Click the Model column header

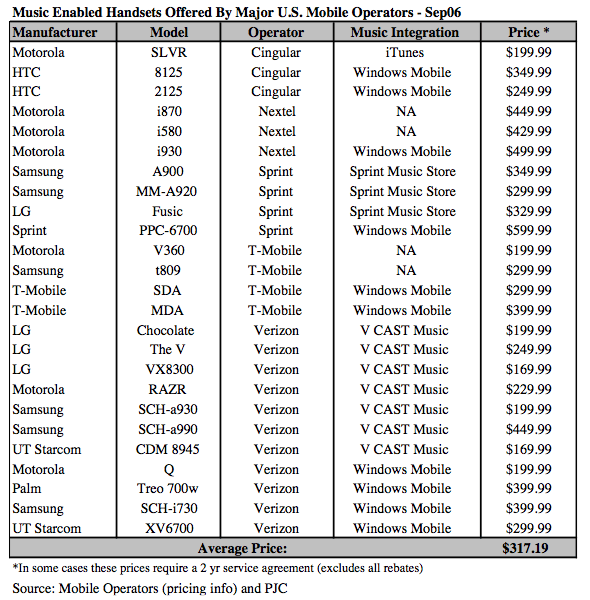click(x=169, y=32)
